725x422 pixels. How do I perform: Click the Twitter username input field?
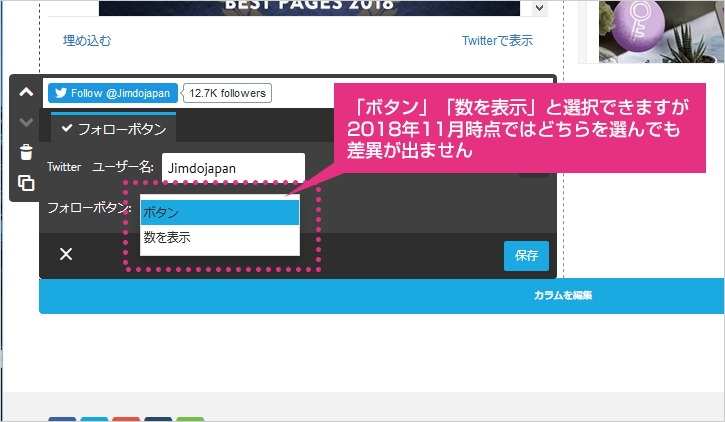point(233,168)
